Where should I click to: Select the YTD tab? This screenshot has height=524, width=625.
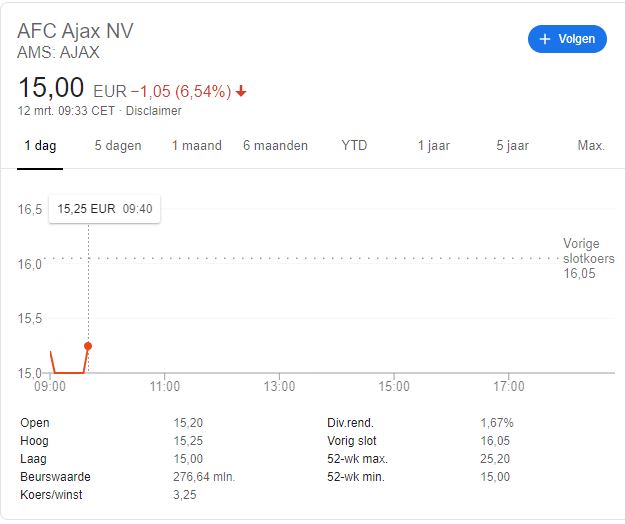point(354,146)
